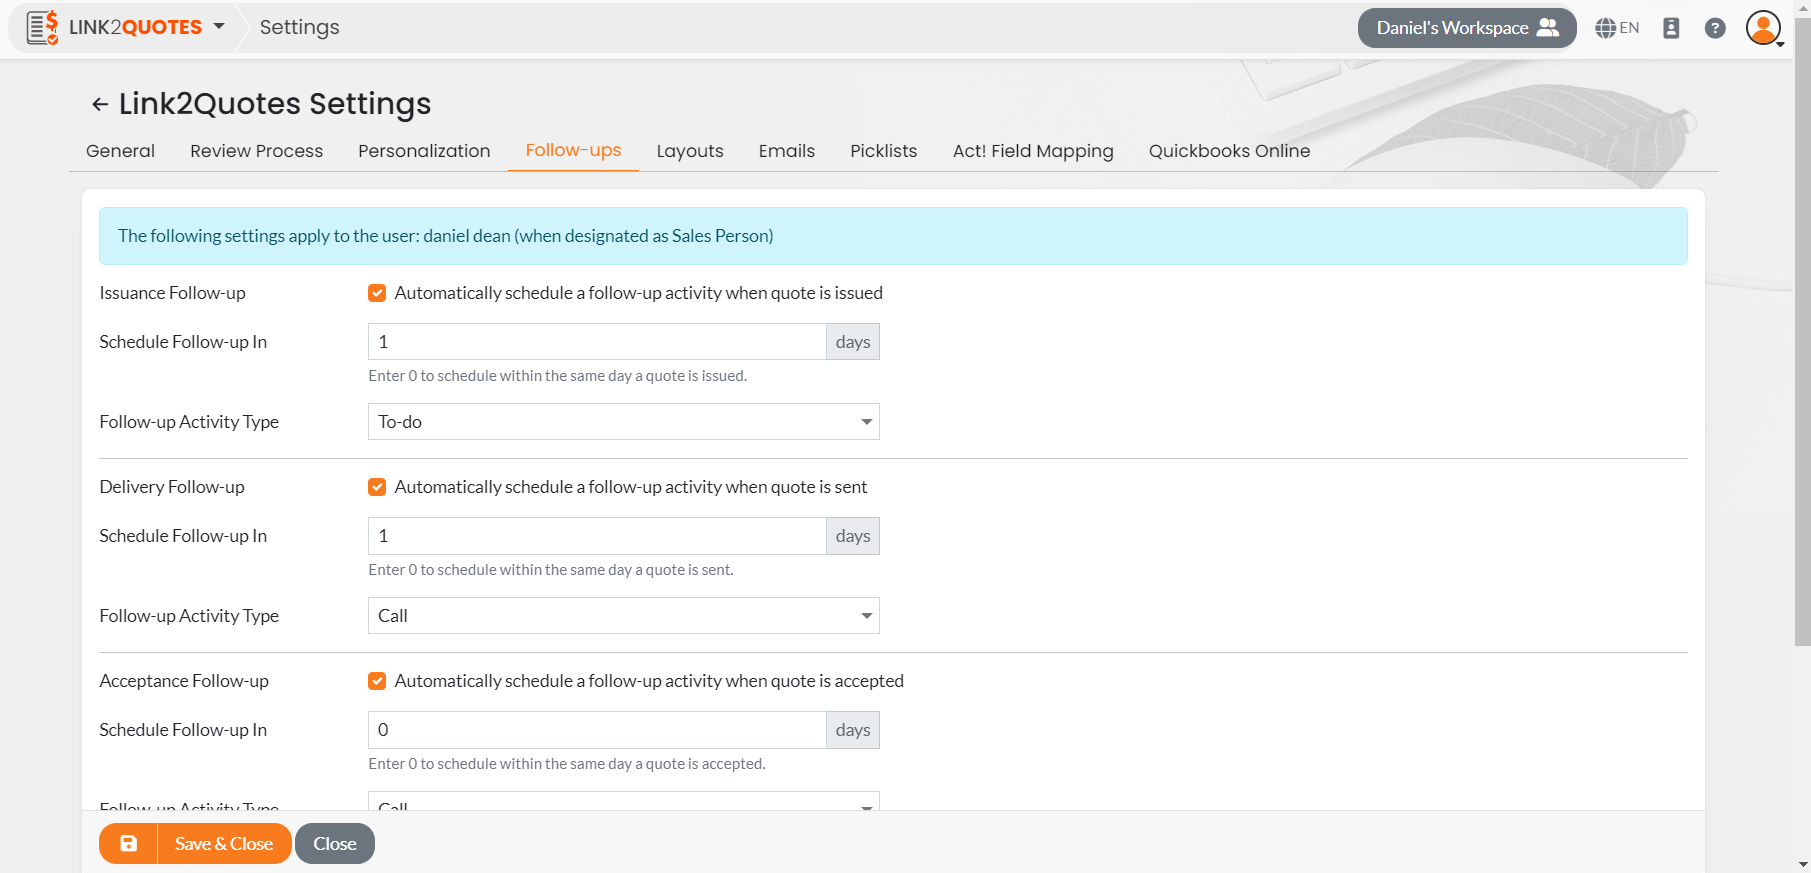Image resolution: width=1811 pixels, height=873 pixels.
Task: Toggle follow-up when quote is issued checkbox
Action: [377, 293]
